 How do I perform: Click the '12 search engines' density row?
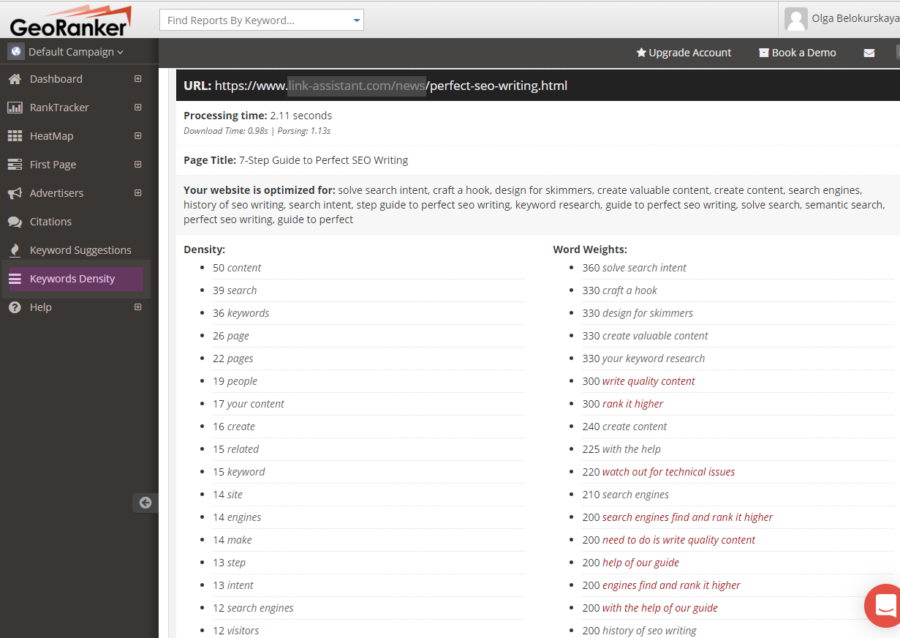[368, 608]
